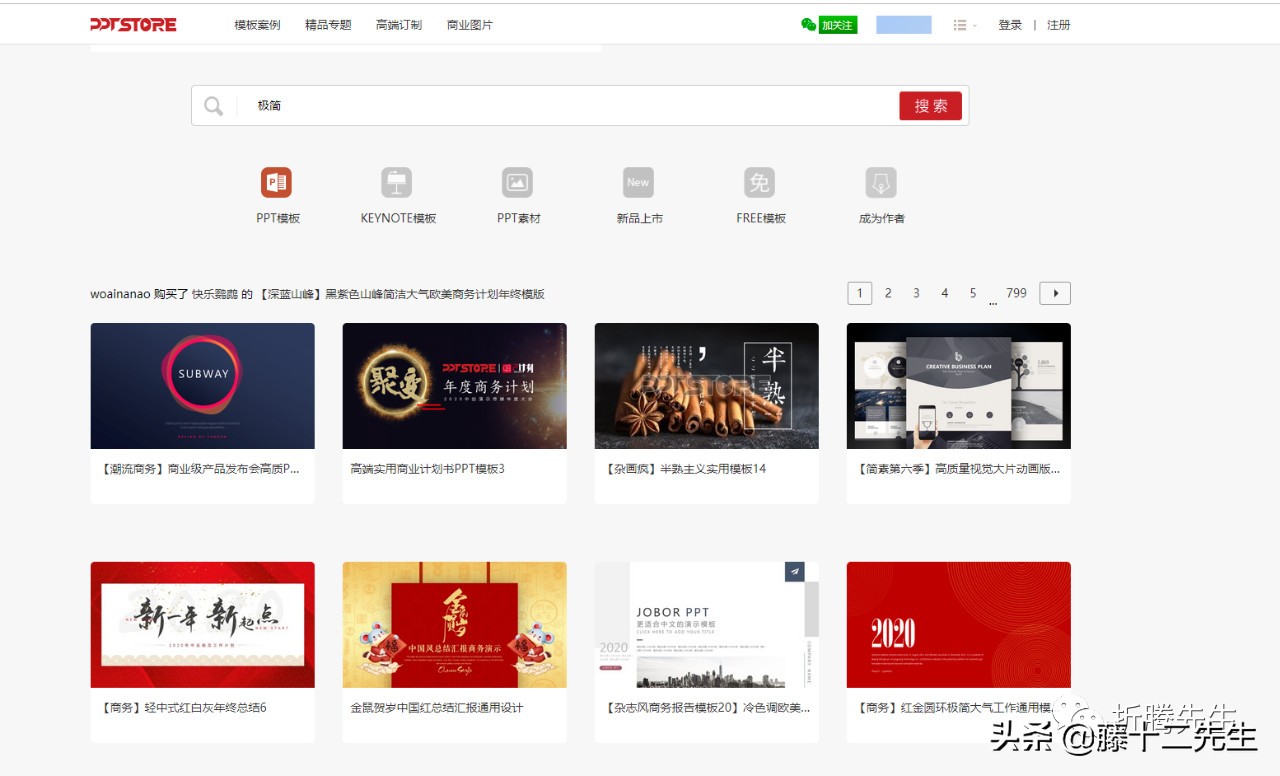Open the 半熟 cinnamon template thumbnail
Image resolution: width=1280 pixels, height=776 pixels.
[x=707, y=386]
